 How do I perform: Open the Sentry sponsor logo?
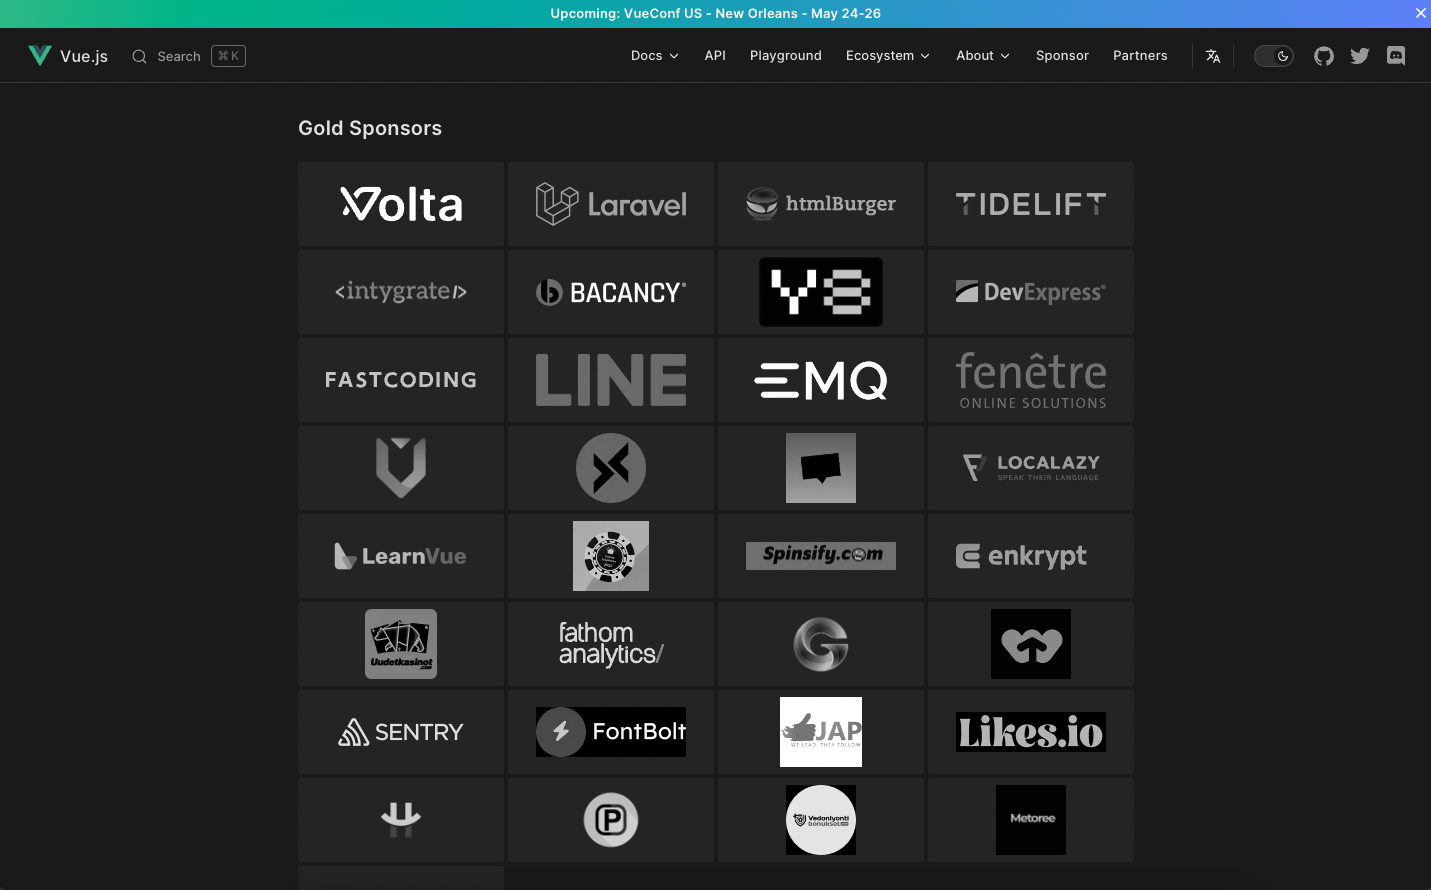[401, 732]
